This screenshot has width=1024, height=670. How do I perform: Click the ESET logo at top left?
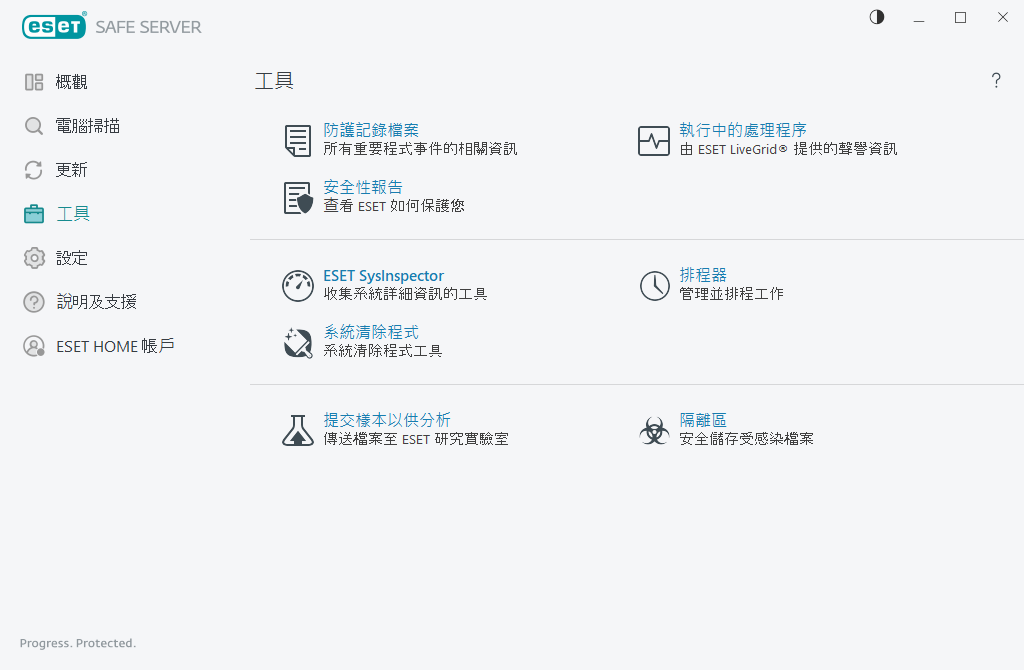point(54,26)
